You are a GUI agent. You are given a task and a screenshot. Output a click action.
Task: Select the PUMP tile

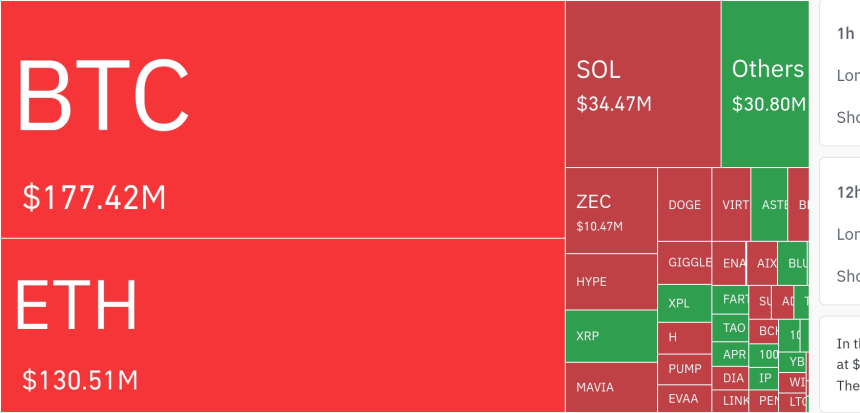(x=684, y=368)
